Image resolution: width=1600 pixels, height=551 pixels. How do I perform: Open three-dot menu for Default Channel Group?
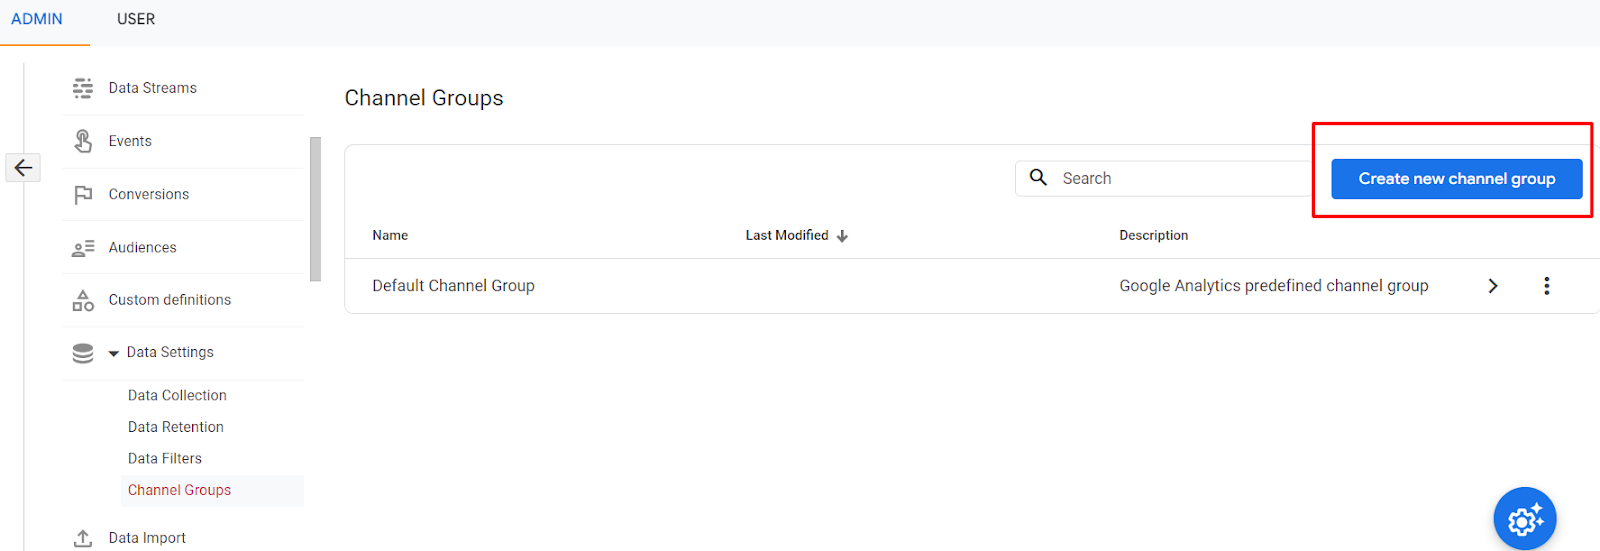coord(1546,286)
